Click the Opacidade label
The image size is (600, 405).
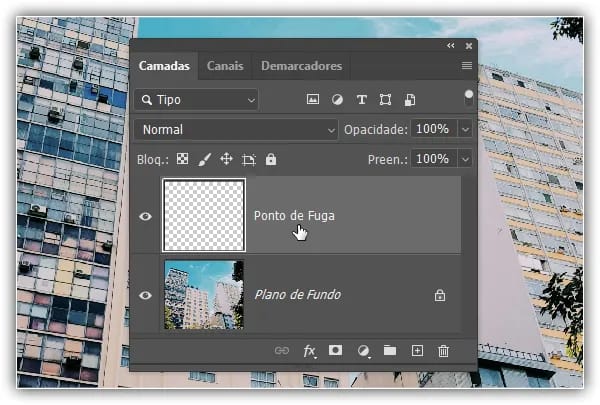[375, 130]
